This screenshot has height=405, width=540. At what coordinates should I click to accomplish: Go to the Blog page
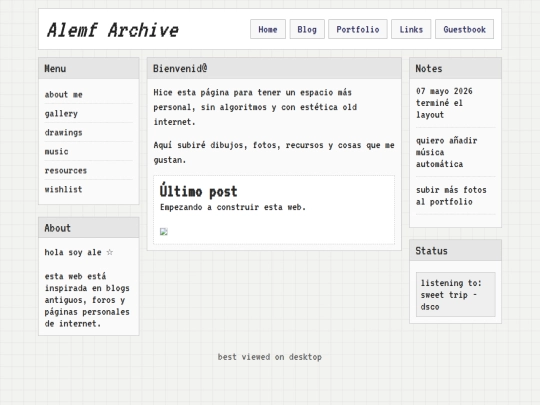click(307, 29)
